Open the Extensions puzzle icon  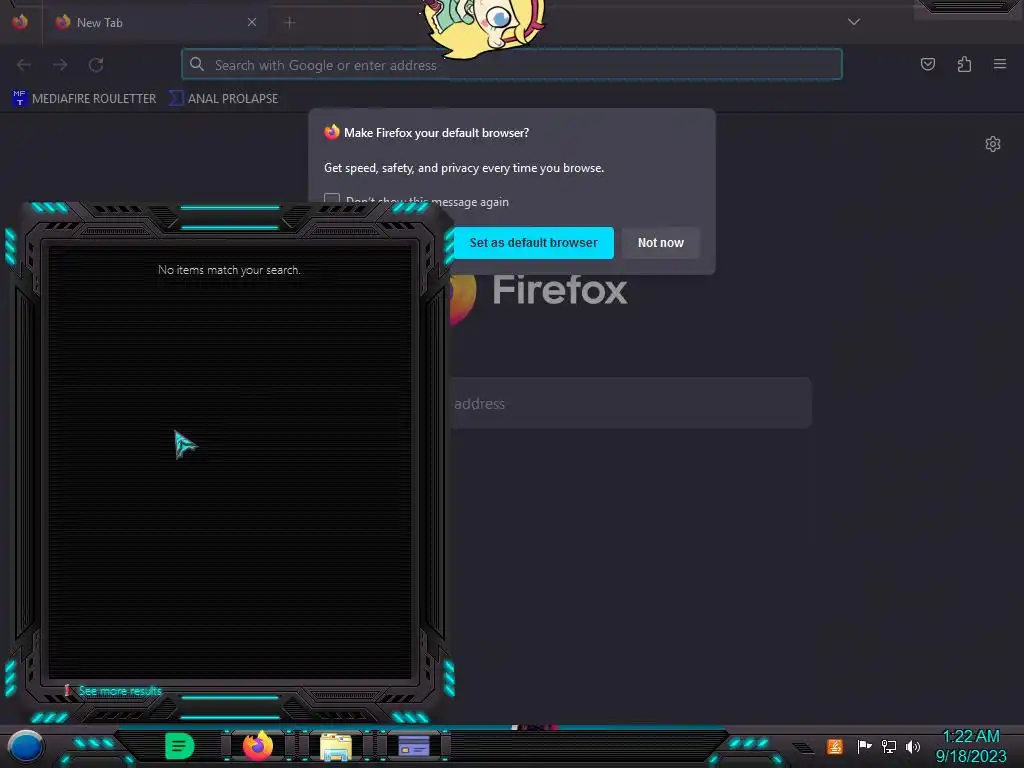coord(964,64)
